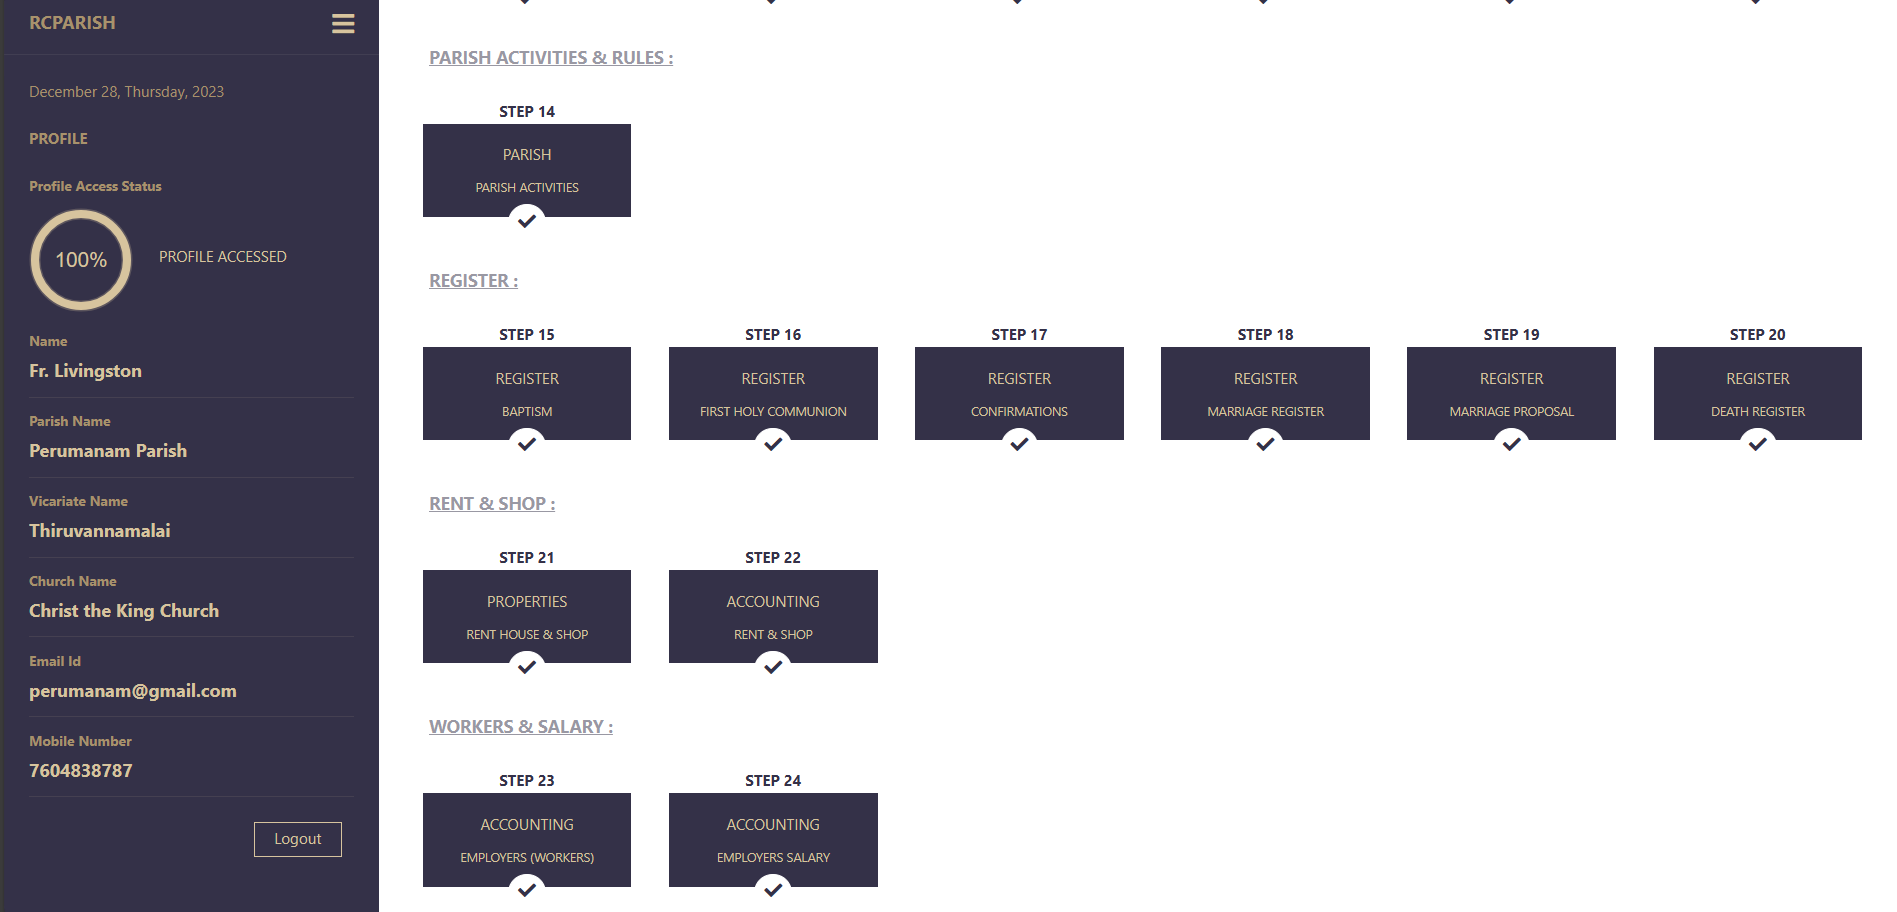1897x912 pixels.
Task: Open the Parish Activities step 14 card
Action: click(x=527, y=170)
